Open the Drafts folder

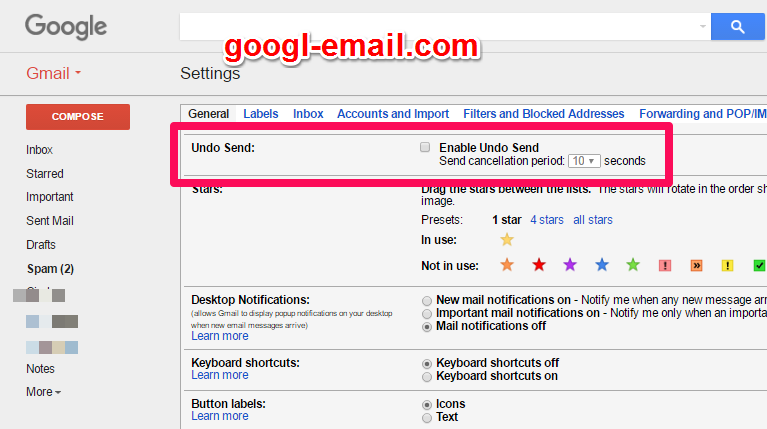41,245
